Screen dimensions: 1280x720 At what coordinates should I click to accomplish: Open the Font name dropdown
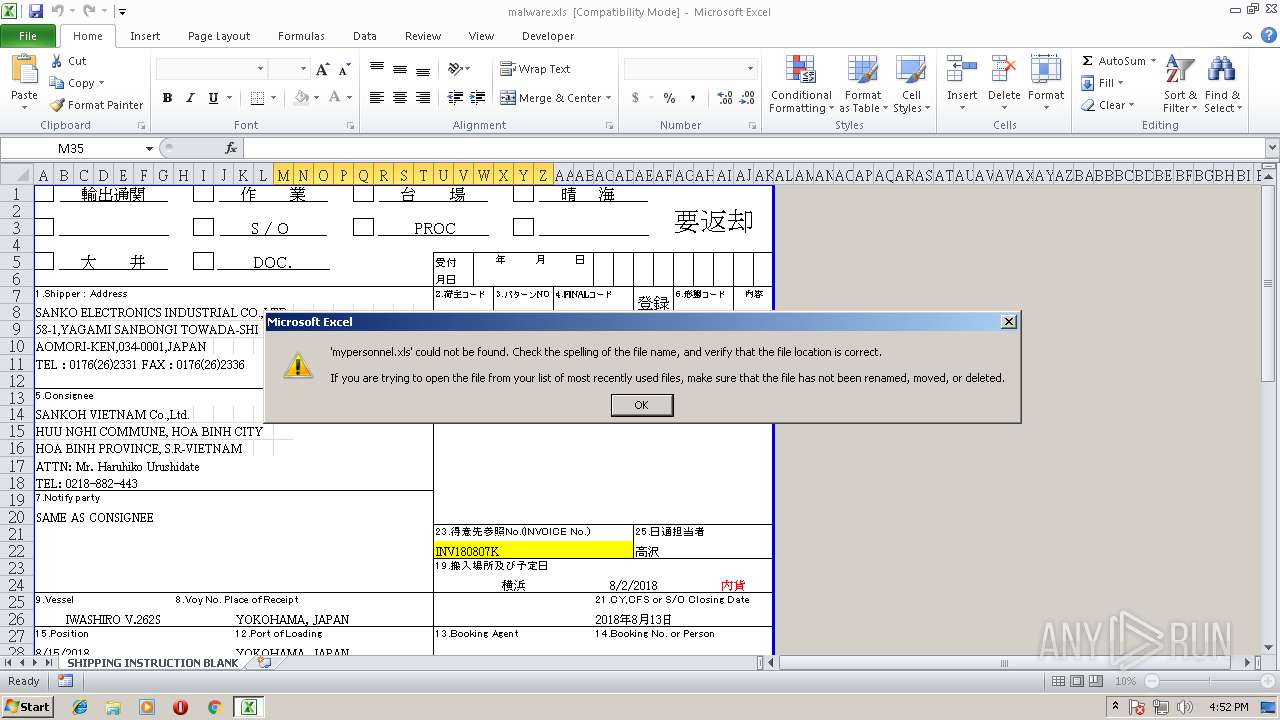[x=261, y=69]
